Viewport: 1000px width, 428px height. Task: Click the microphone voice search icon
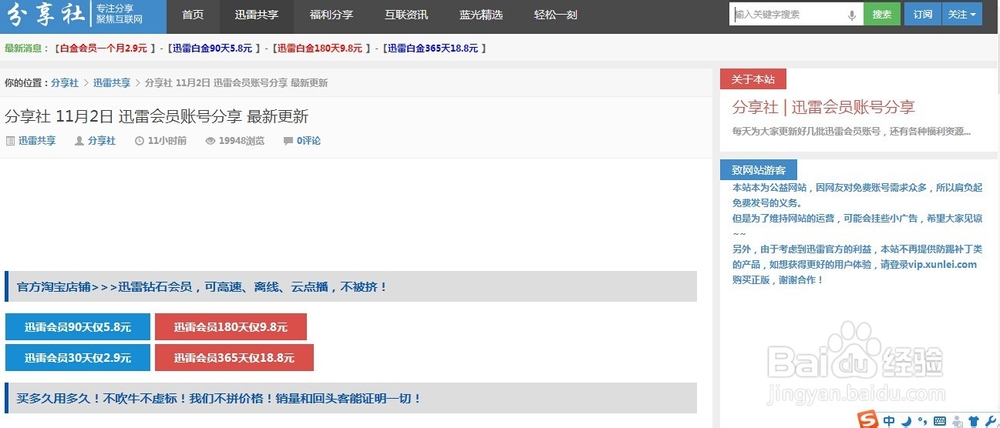852,15
